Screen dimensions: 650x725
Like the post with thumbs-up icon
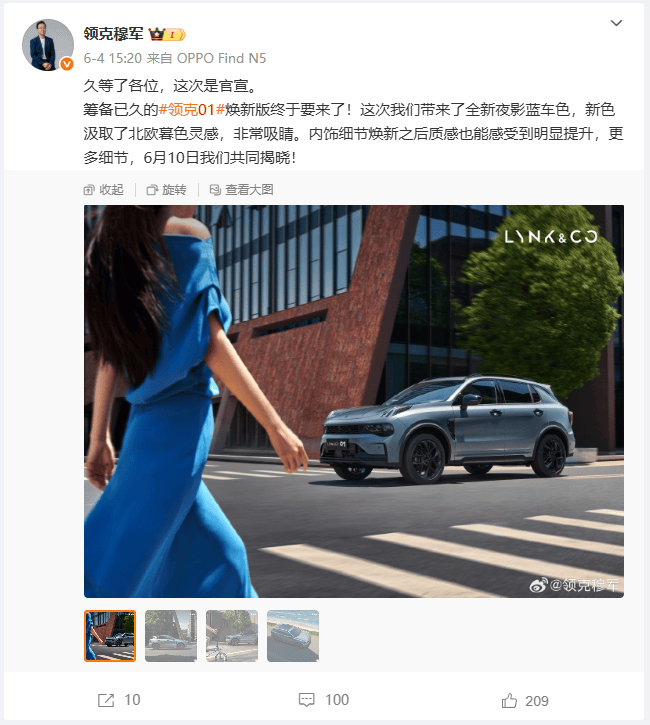click(509, 700)
